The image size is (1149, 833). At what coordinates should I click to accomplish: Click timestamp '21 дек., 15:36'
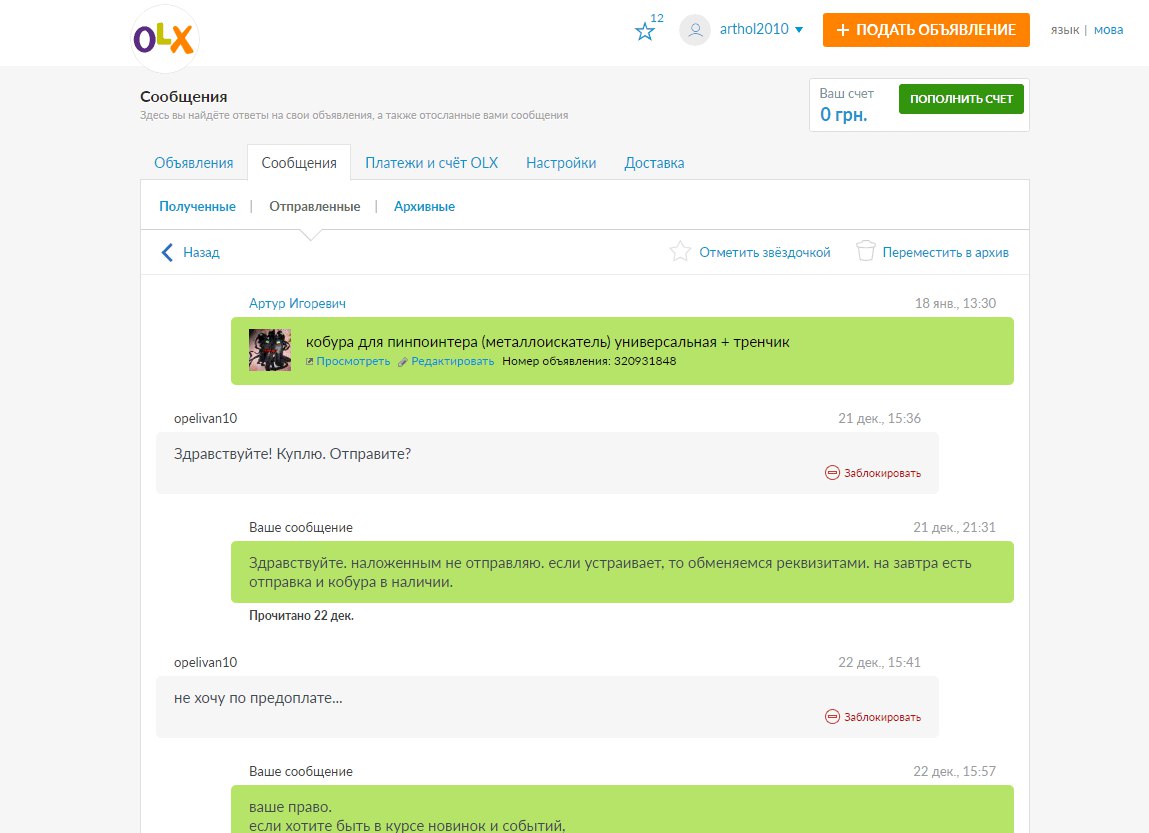879,418
